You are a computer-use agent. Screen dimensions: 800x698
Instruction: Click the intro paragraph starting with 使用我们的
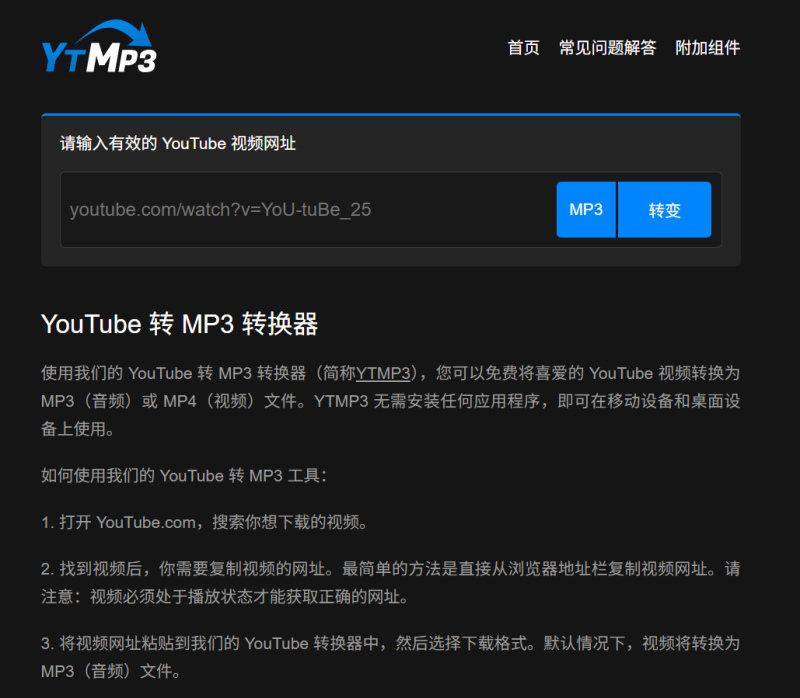(x=390, y=401)
